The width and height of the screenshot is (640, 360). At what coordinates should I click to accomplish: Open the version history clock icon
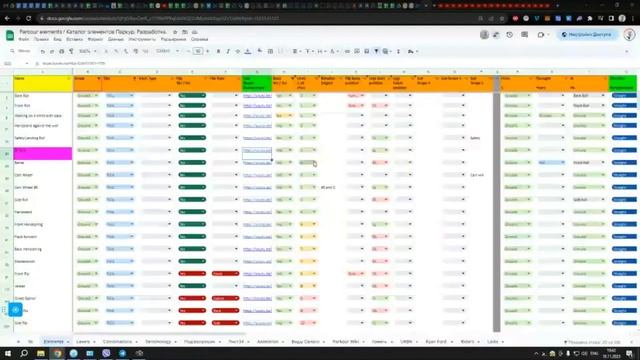509,35
